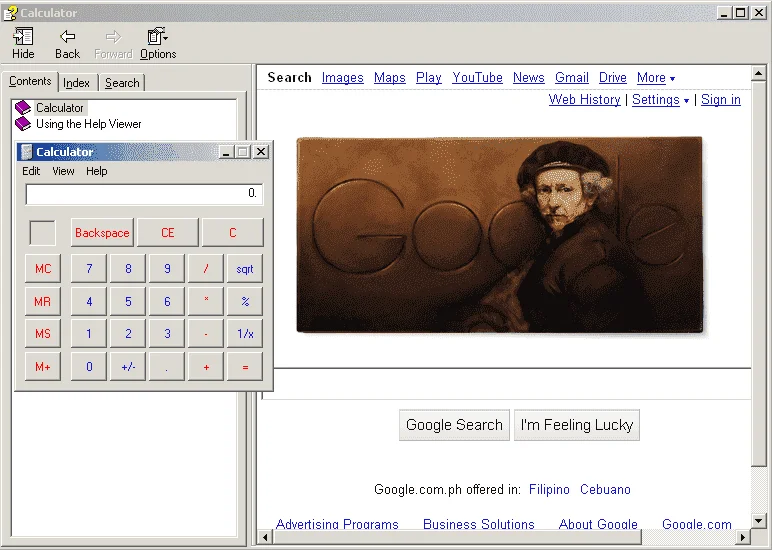
Task: Click the 8 key on Calculator
Action: pyautogui.click(x=128, y=268)
